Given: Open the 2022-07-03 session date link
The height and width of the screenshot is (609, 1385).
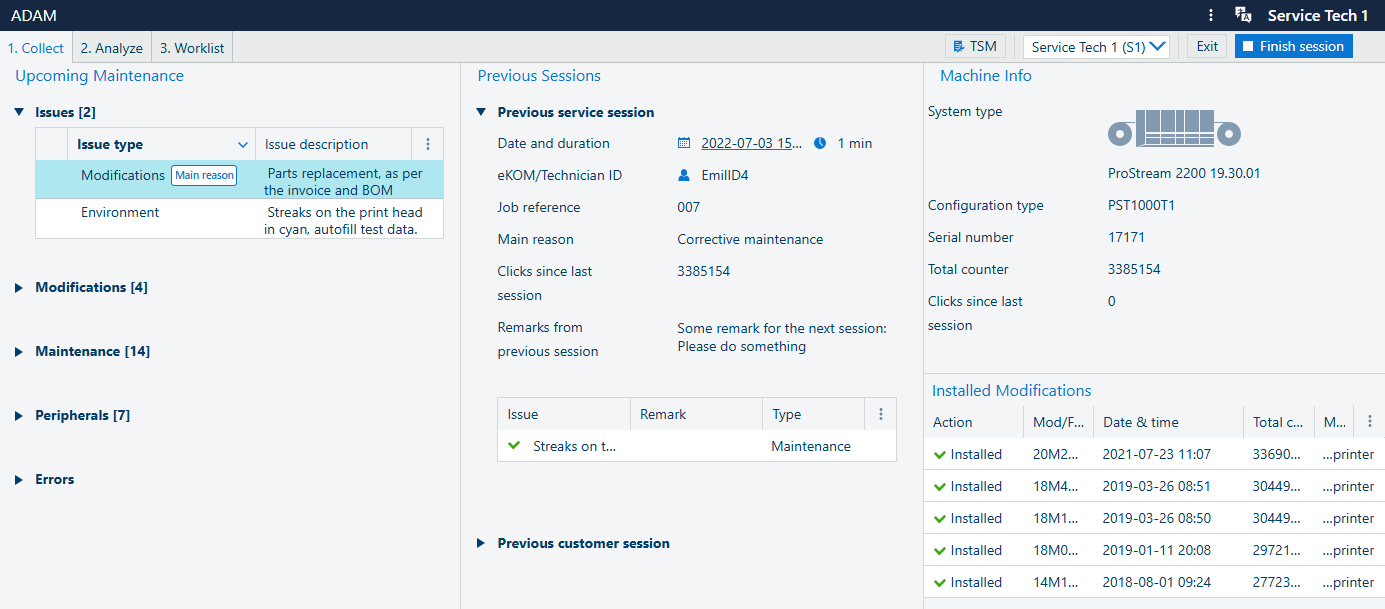Looking at the screenshot, I should pos(751,143).
